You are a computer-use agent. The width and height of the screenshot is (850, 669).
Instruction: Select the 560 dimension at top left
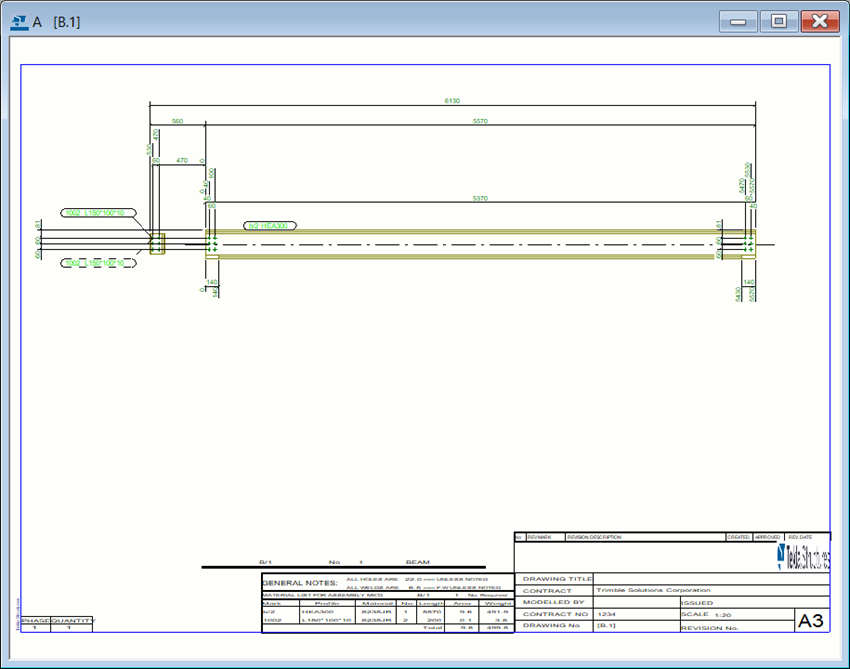(x=177, y=121)
